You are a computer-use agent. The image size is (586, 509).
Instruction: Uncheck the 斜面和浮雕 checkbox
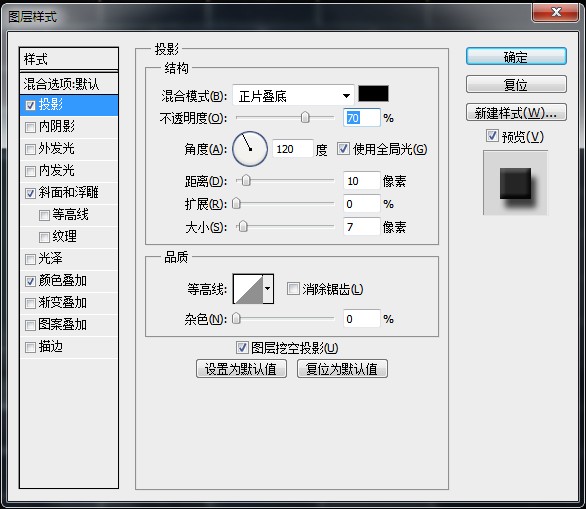tap(30, 194)
